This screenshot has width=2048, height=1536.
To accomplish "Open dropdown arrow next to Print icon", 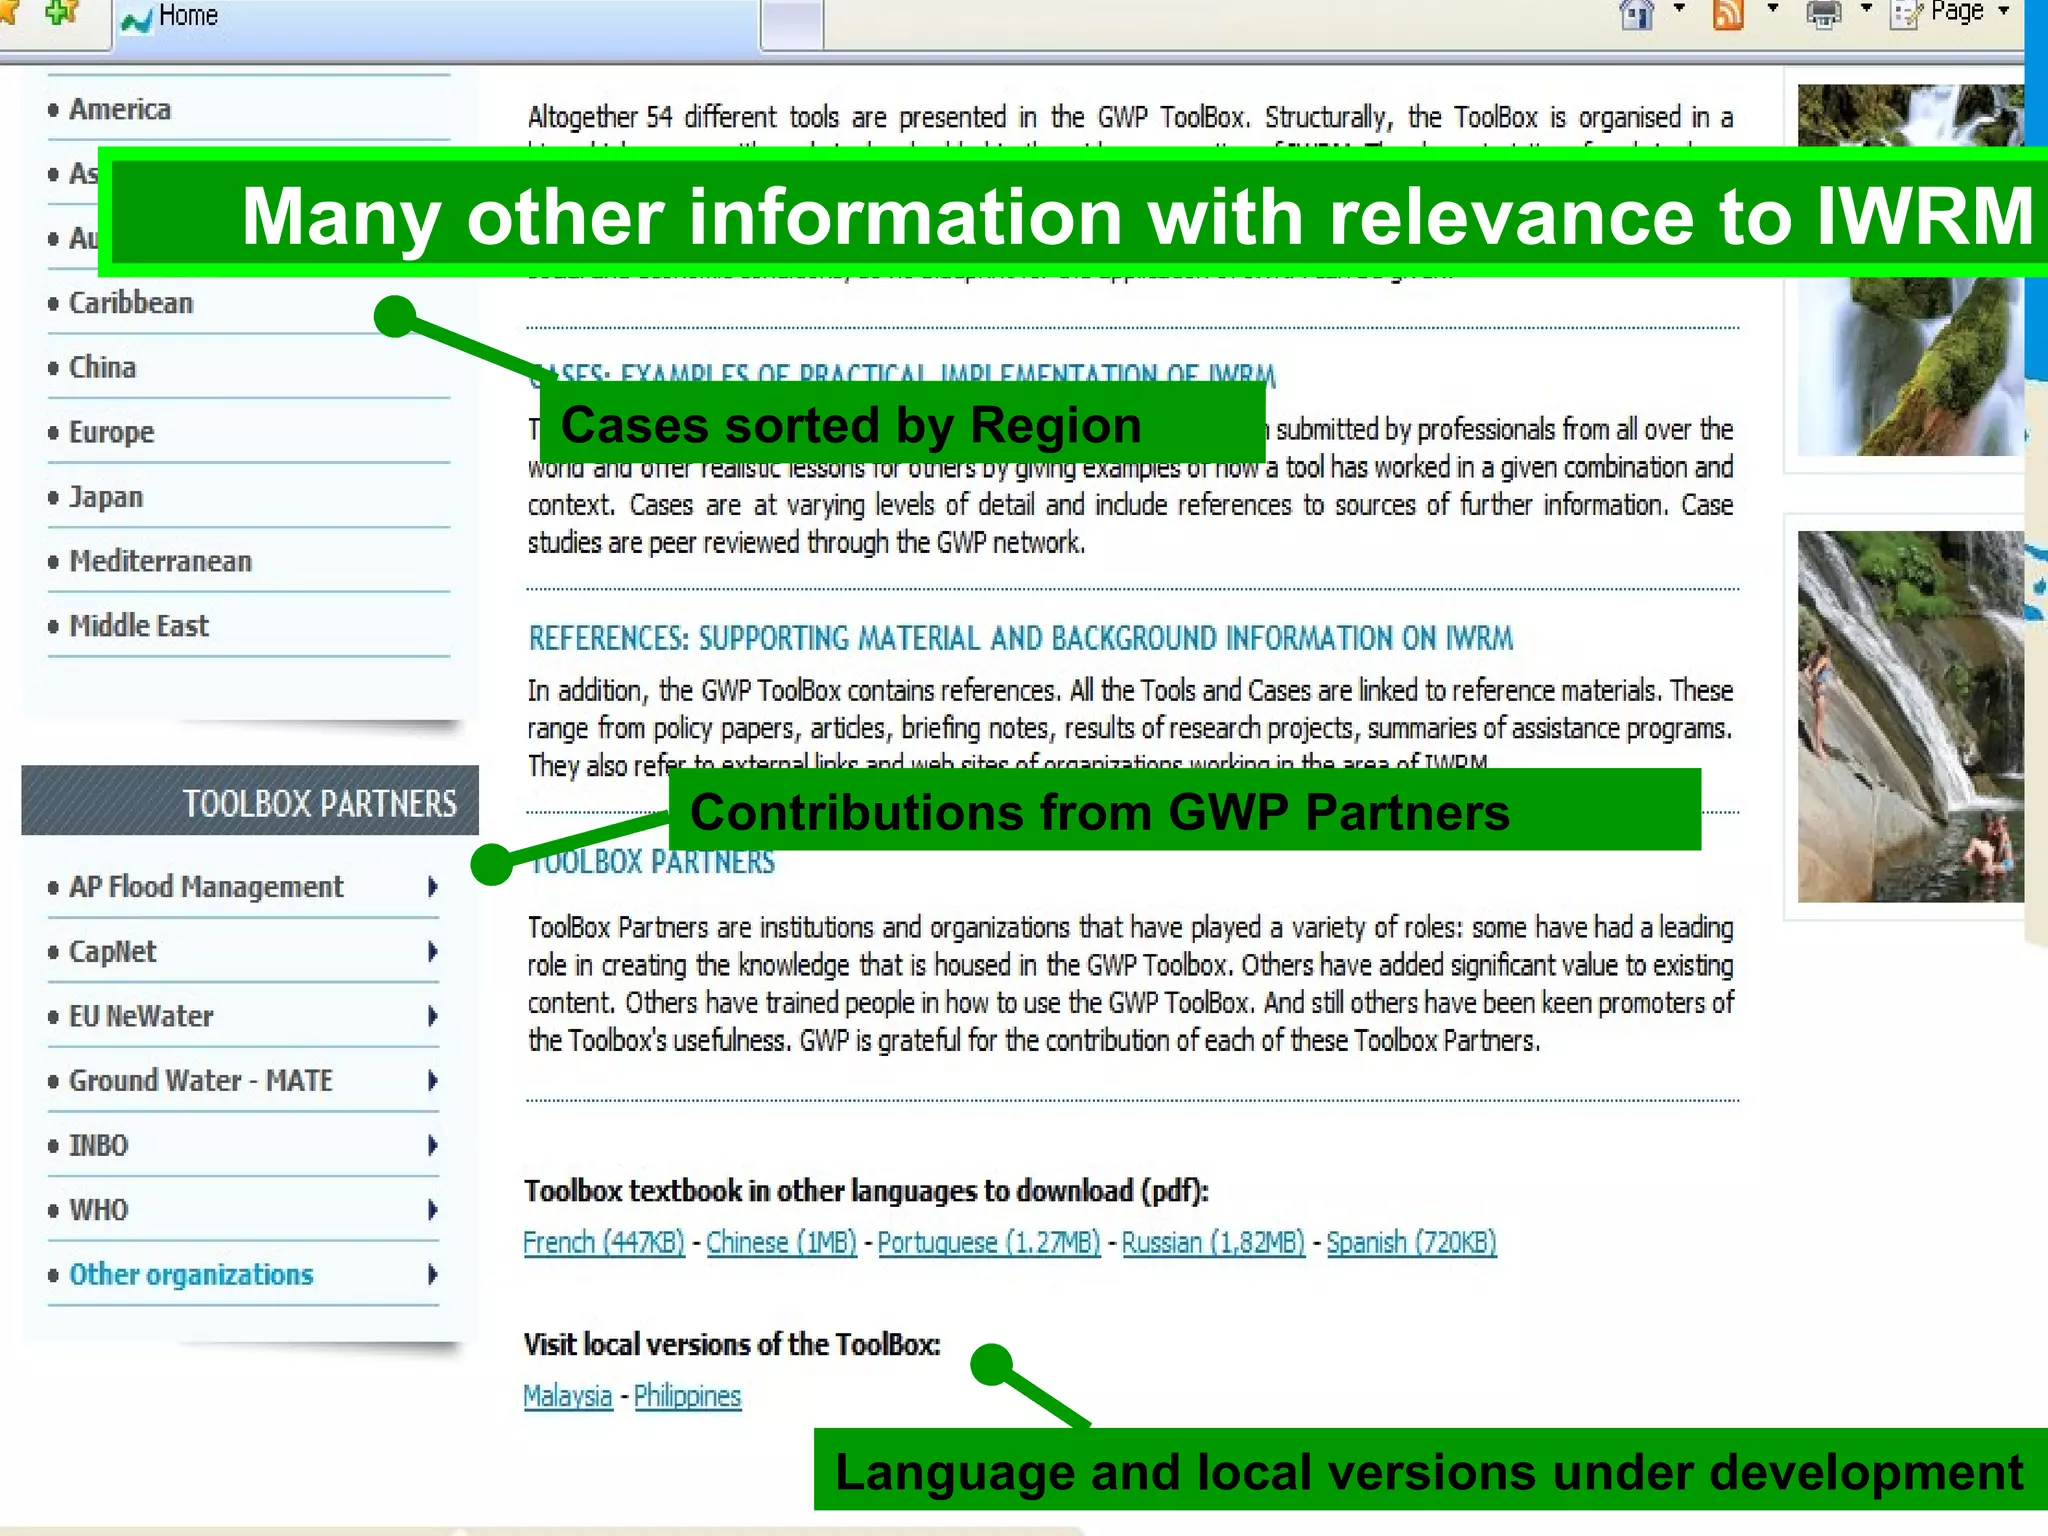I will (x=1866, y=10).
